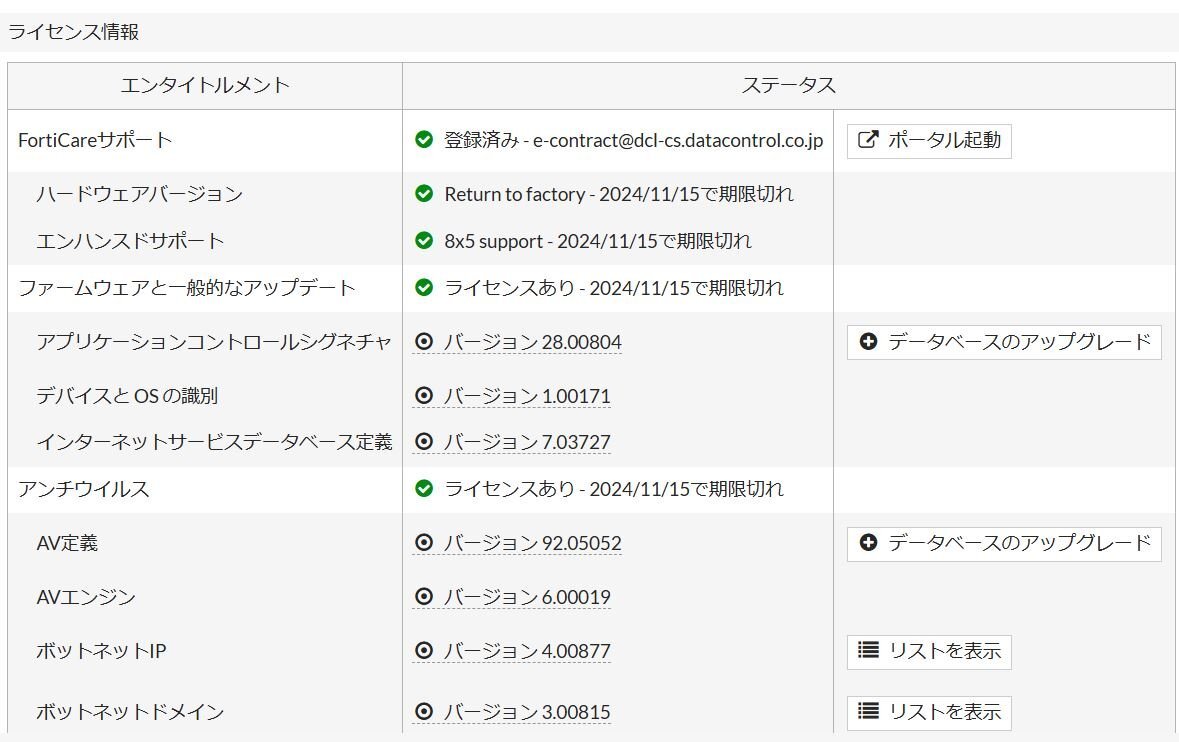The image size is (1179, 742).
Task: Click the ステータス column header
Action: pos(788,86)
